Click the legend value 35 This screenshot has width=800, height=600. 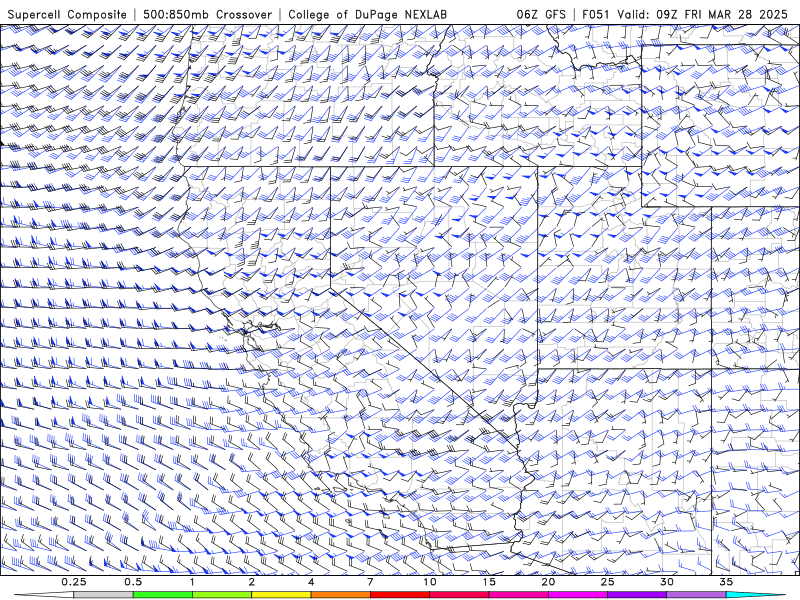click(726, 582)
